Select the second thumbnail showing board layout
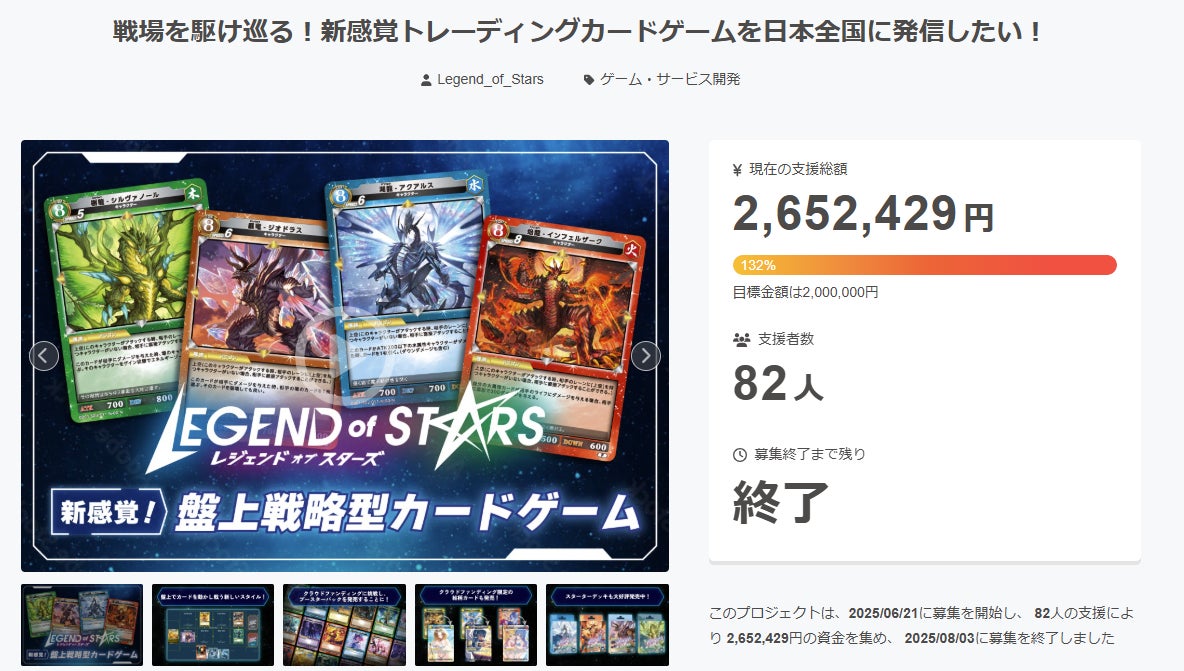 tap(213, 625)
